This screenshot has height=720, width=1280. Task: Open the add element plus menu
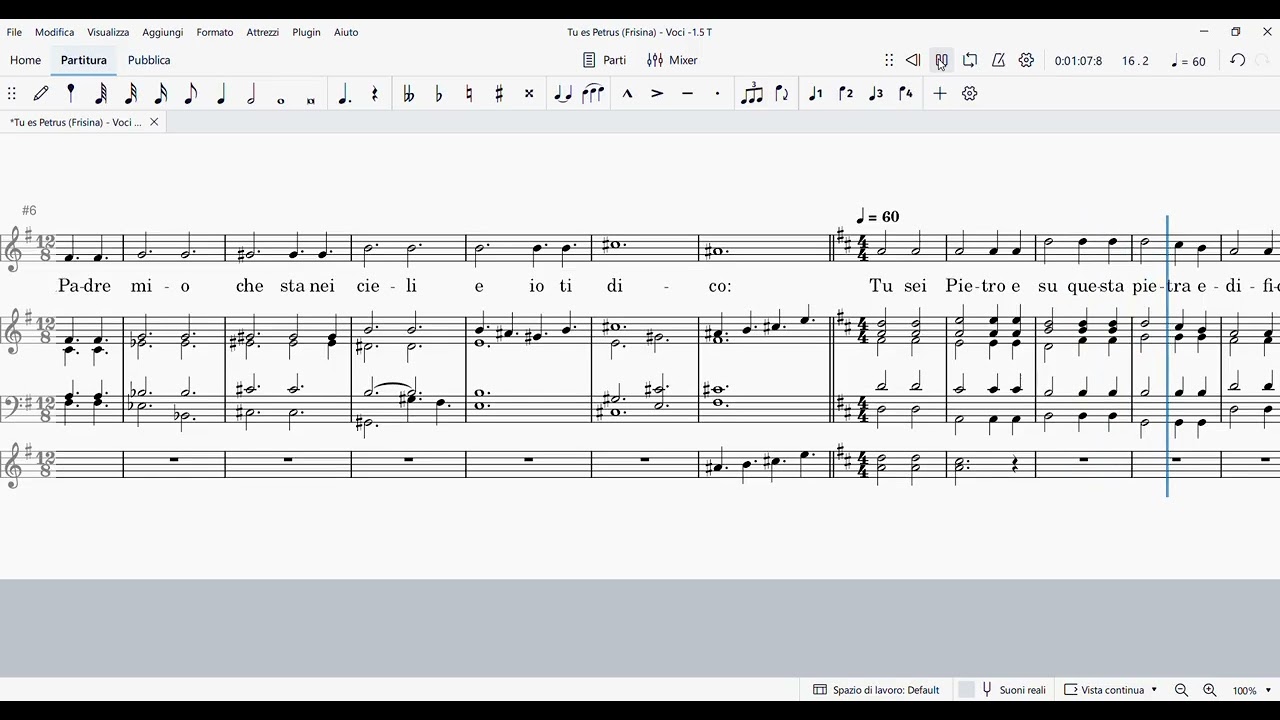(x=940, y=93)
